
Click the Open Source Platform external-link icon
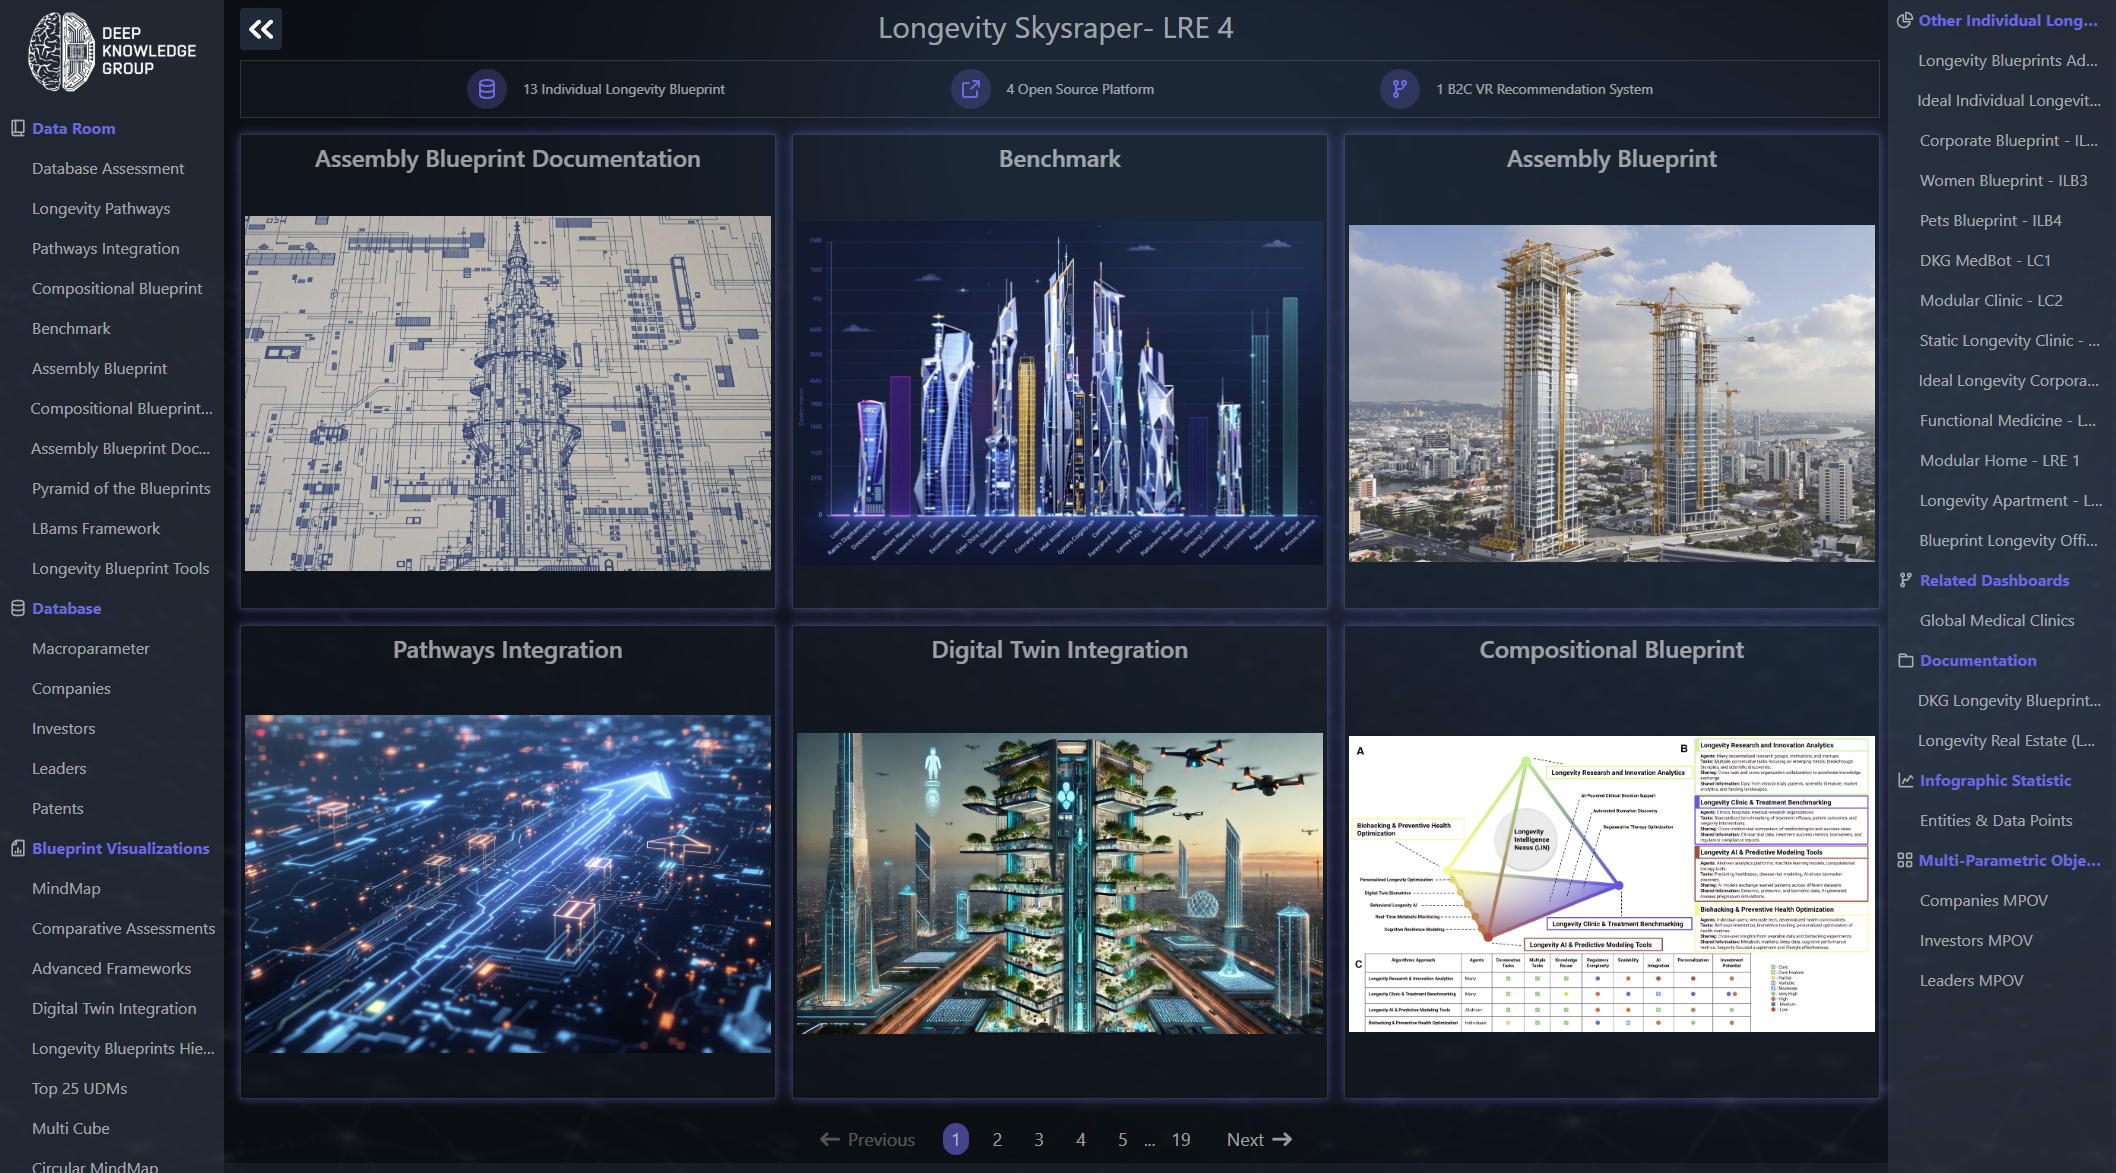tap(970, 89)
